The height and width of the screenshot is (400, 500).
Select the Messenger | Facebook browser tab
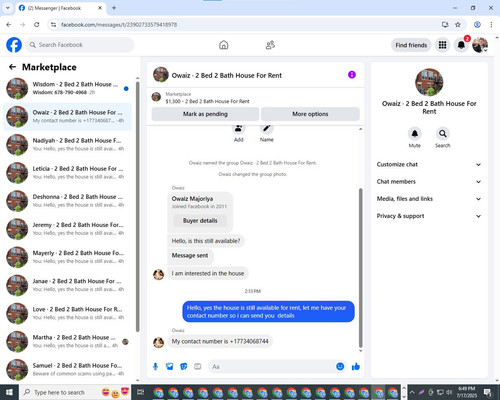tap(60, 8)
